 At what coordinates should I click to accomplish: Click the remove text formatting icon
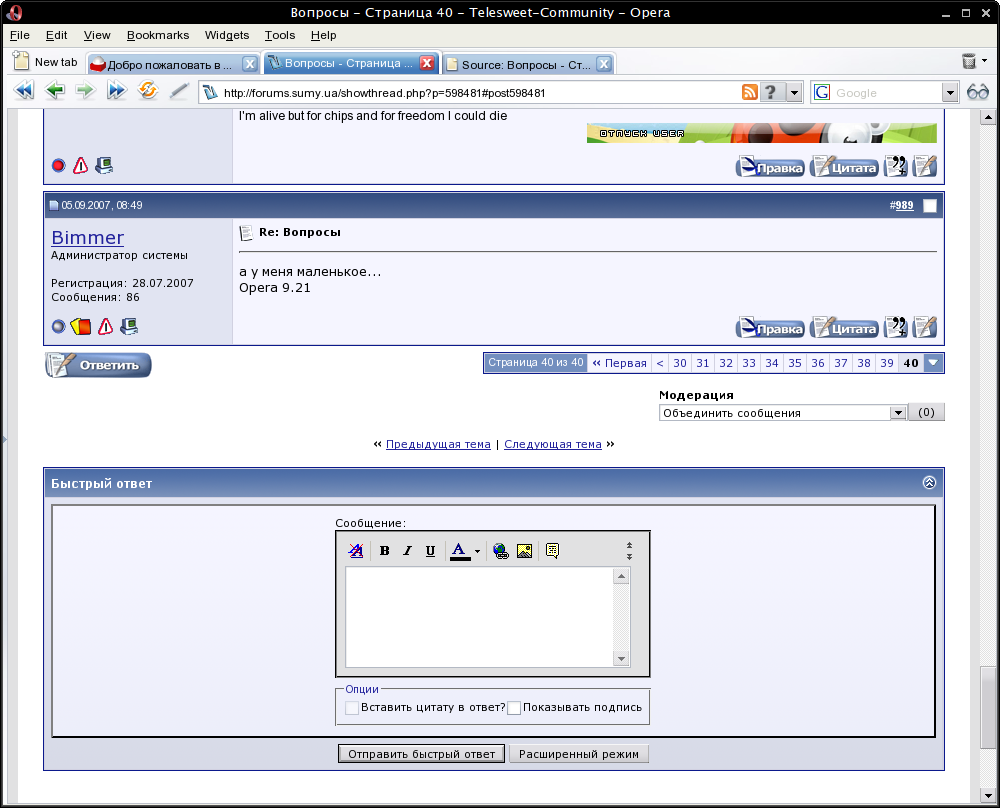pos(355,551)
